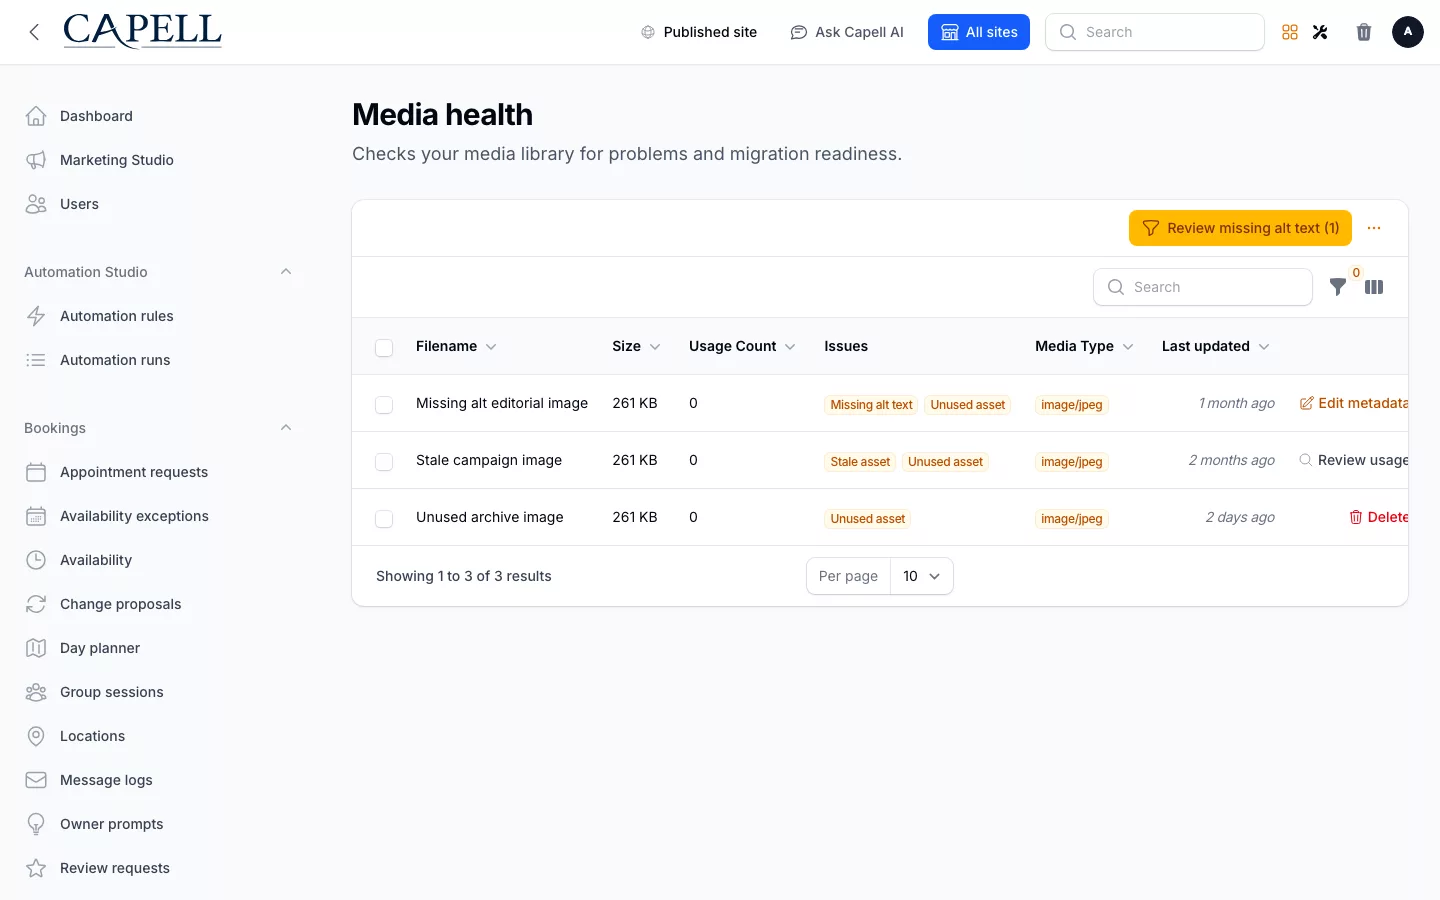Click the Change proposals refresh icon
The image size is (1440, 900).
[36, 604]
